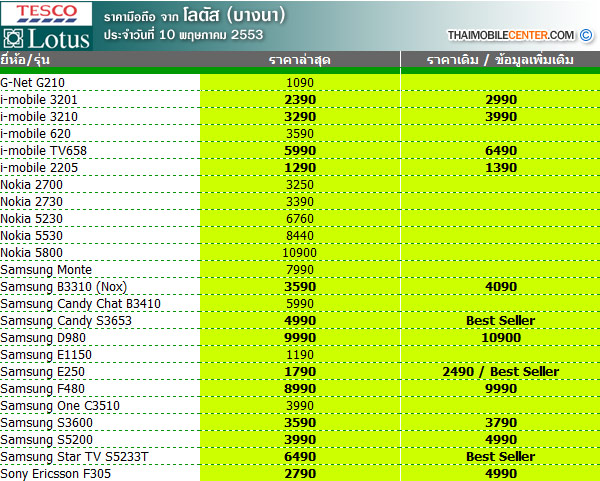Select the Samsung Monte model name
Viewport: 600px width, 481px height.
pos(46,270)
